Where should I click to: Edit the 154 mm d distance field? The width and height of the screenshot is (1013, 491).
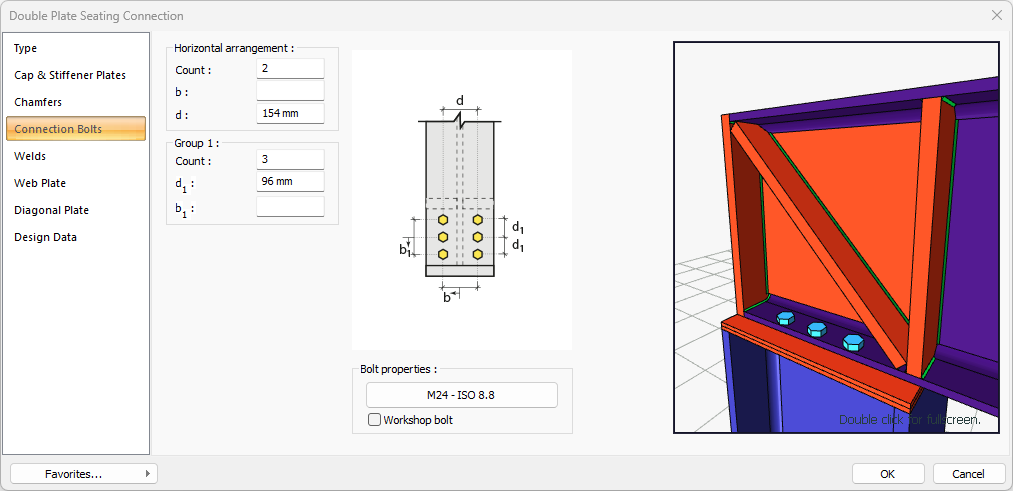(290, 113)
